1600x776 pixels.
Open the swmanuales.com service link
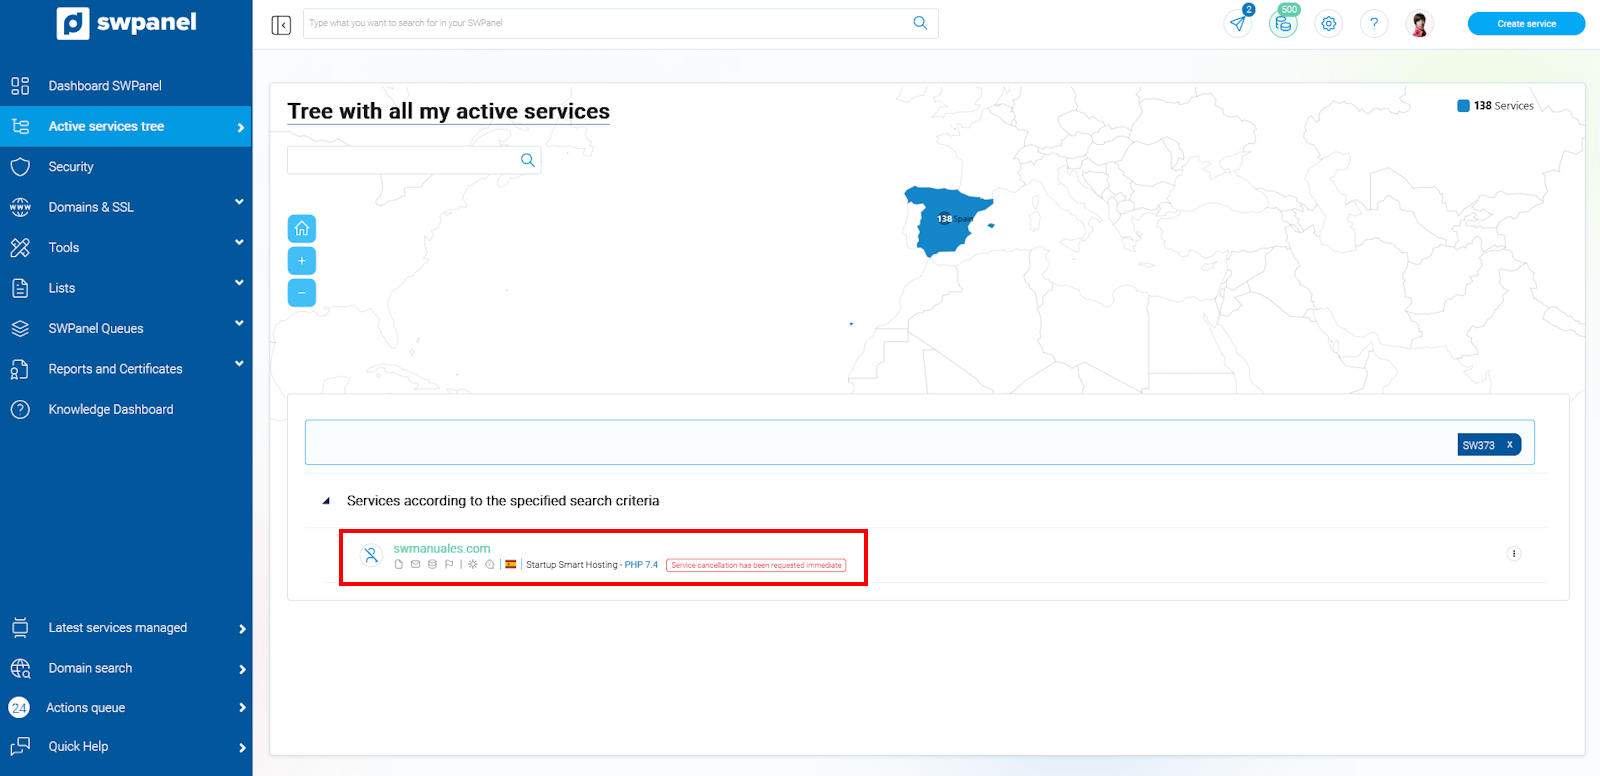tap(442, 548)
